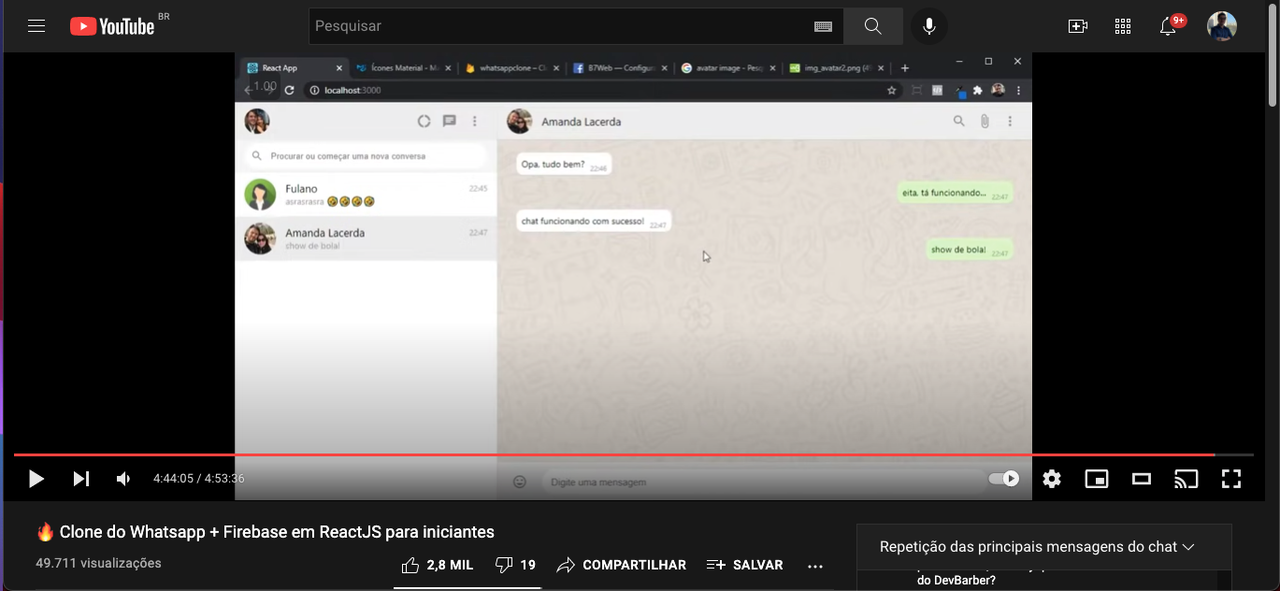Open the notifications bell
Viewport: 1280px width, 591px height.
(x=1168, y=26)
